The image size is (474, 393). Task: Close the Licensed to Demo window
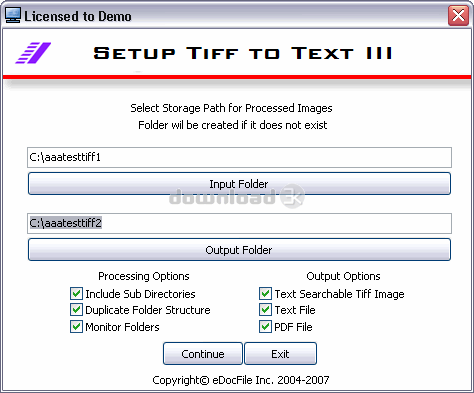click(458, 15)
